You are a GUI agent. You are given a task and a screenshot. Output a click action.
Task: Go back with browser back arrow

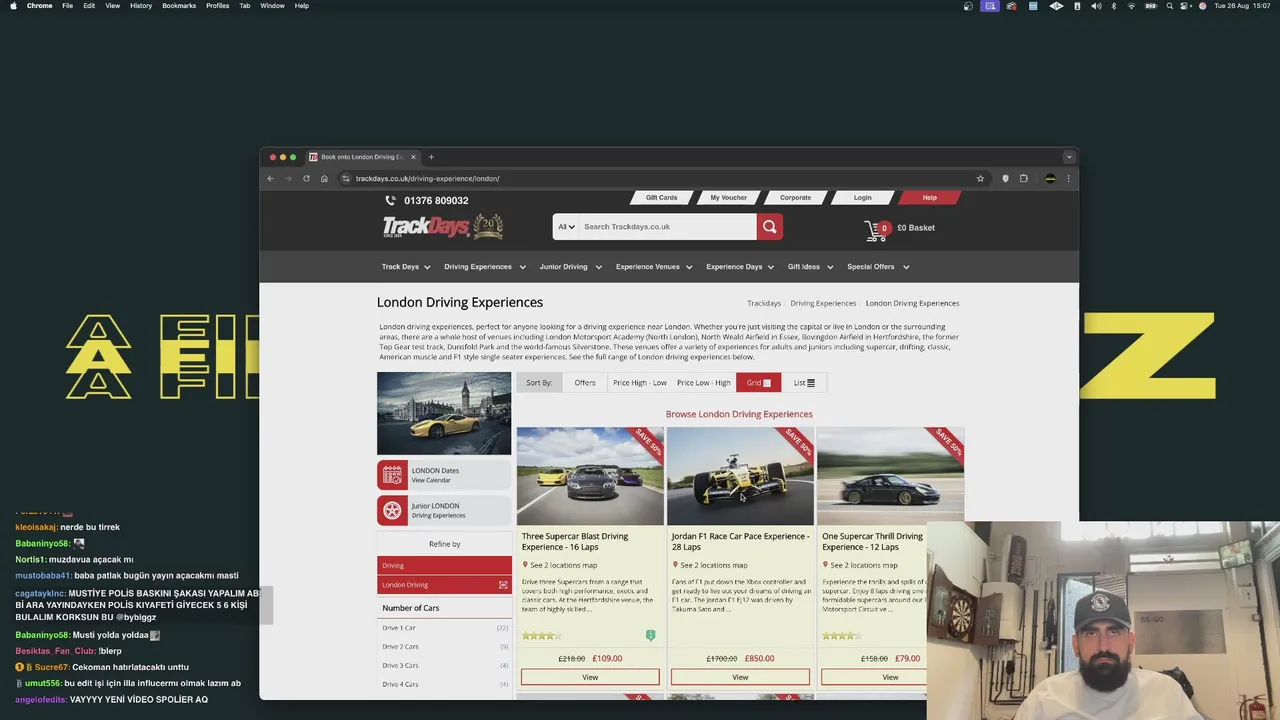pos(270,178)
